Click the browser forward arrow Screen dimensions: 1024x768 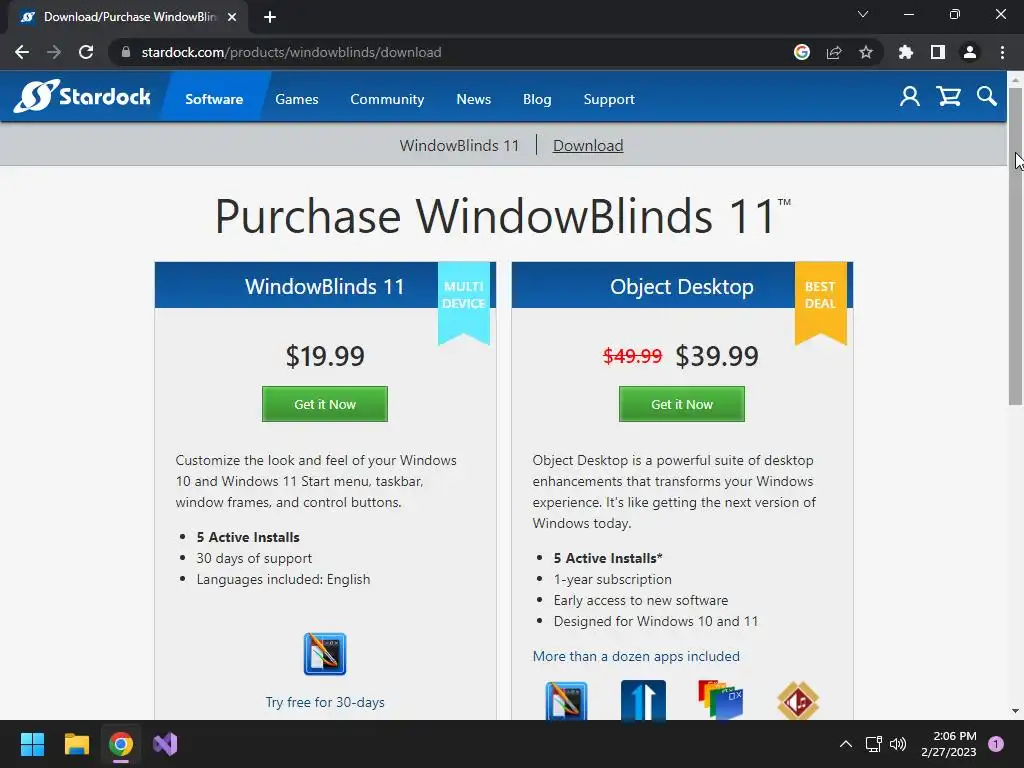54,52
